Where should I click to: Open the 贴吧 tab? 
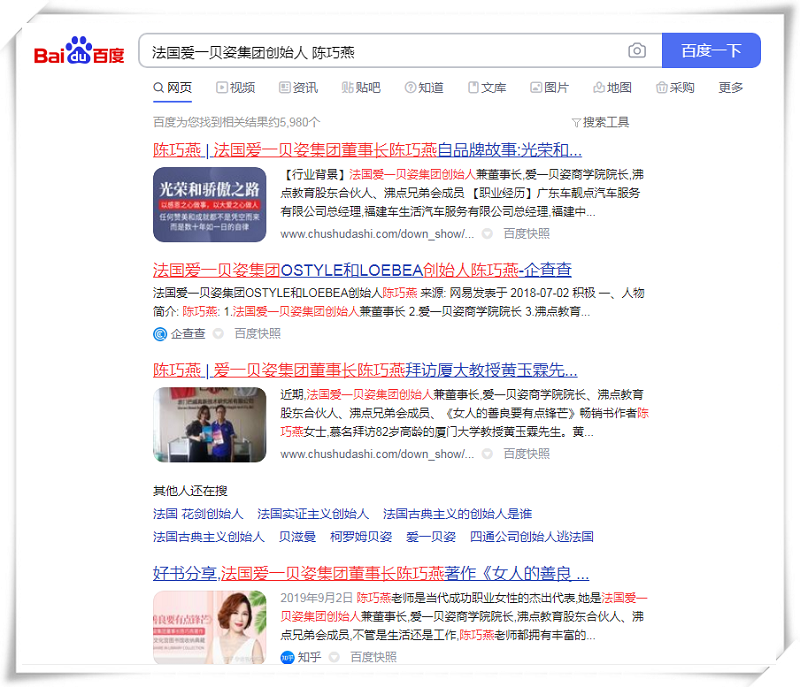pos(360,88)
